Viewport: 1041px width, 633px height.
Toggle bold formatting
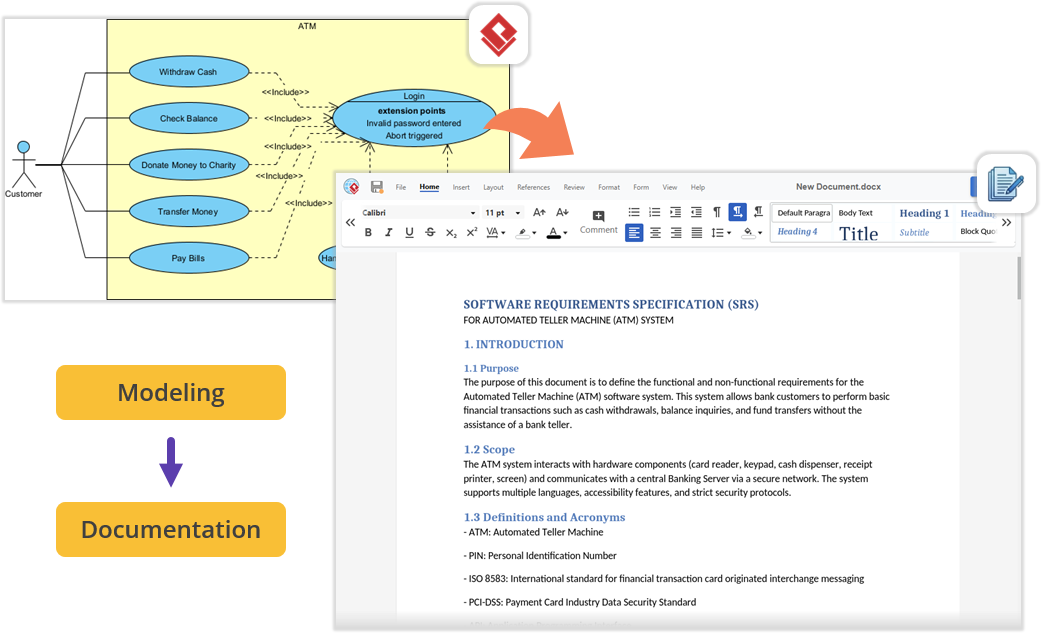(368, 232)
